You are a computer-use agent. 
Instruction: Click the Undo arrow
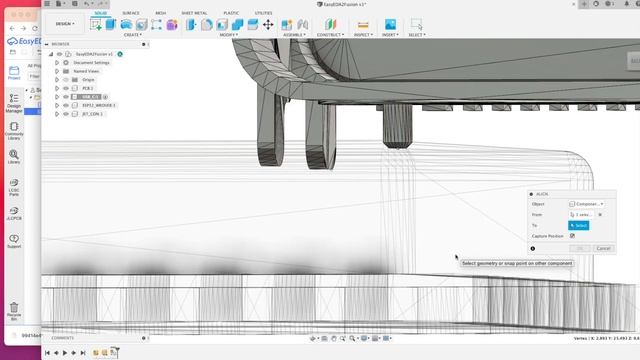click(87, 4)
